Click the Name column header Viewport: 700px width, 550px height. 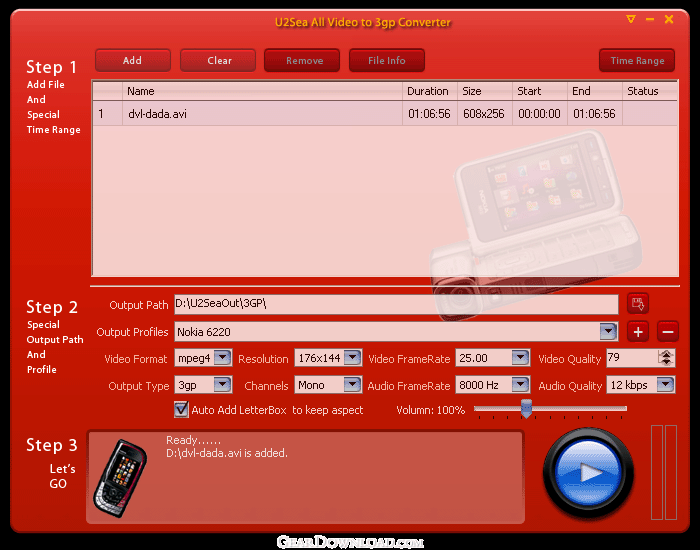[x=262, y=91]
